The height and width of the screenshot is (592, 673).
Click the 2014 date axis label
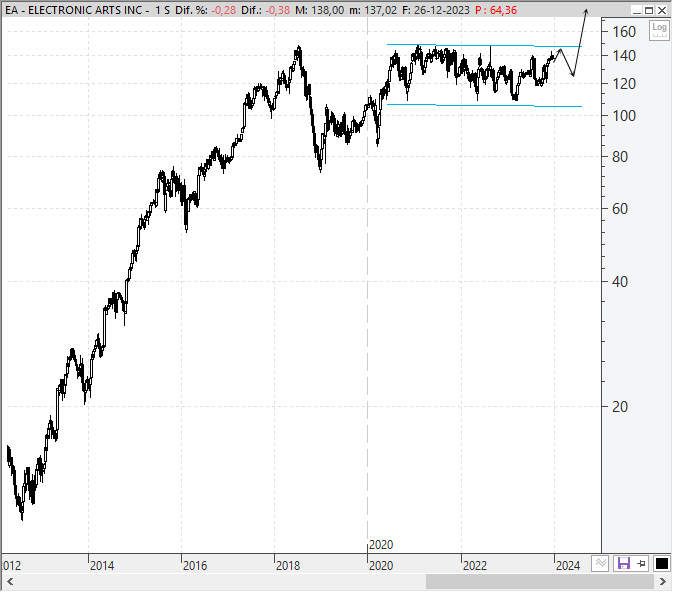[102, 566]
